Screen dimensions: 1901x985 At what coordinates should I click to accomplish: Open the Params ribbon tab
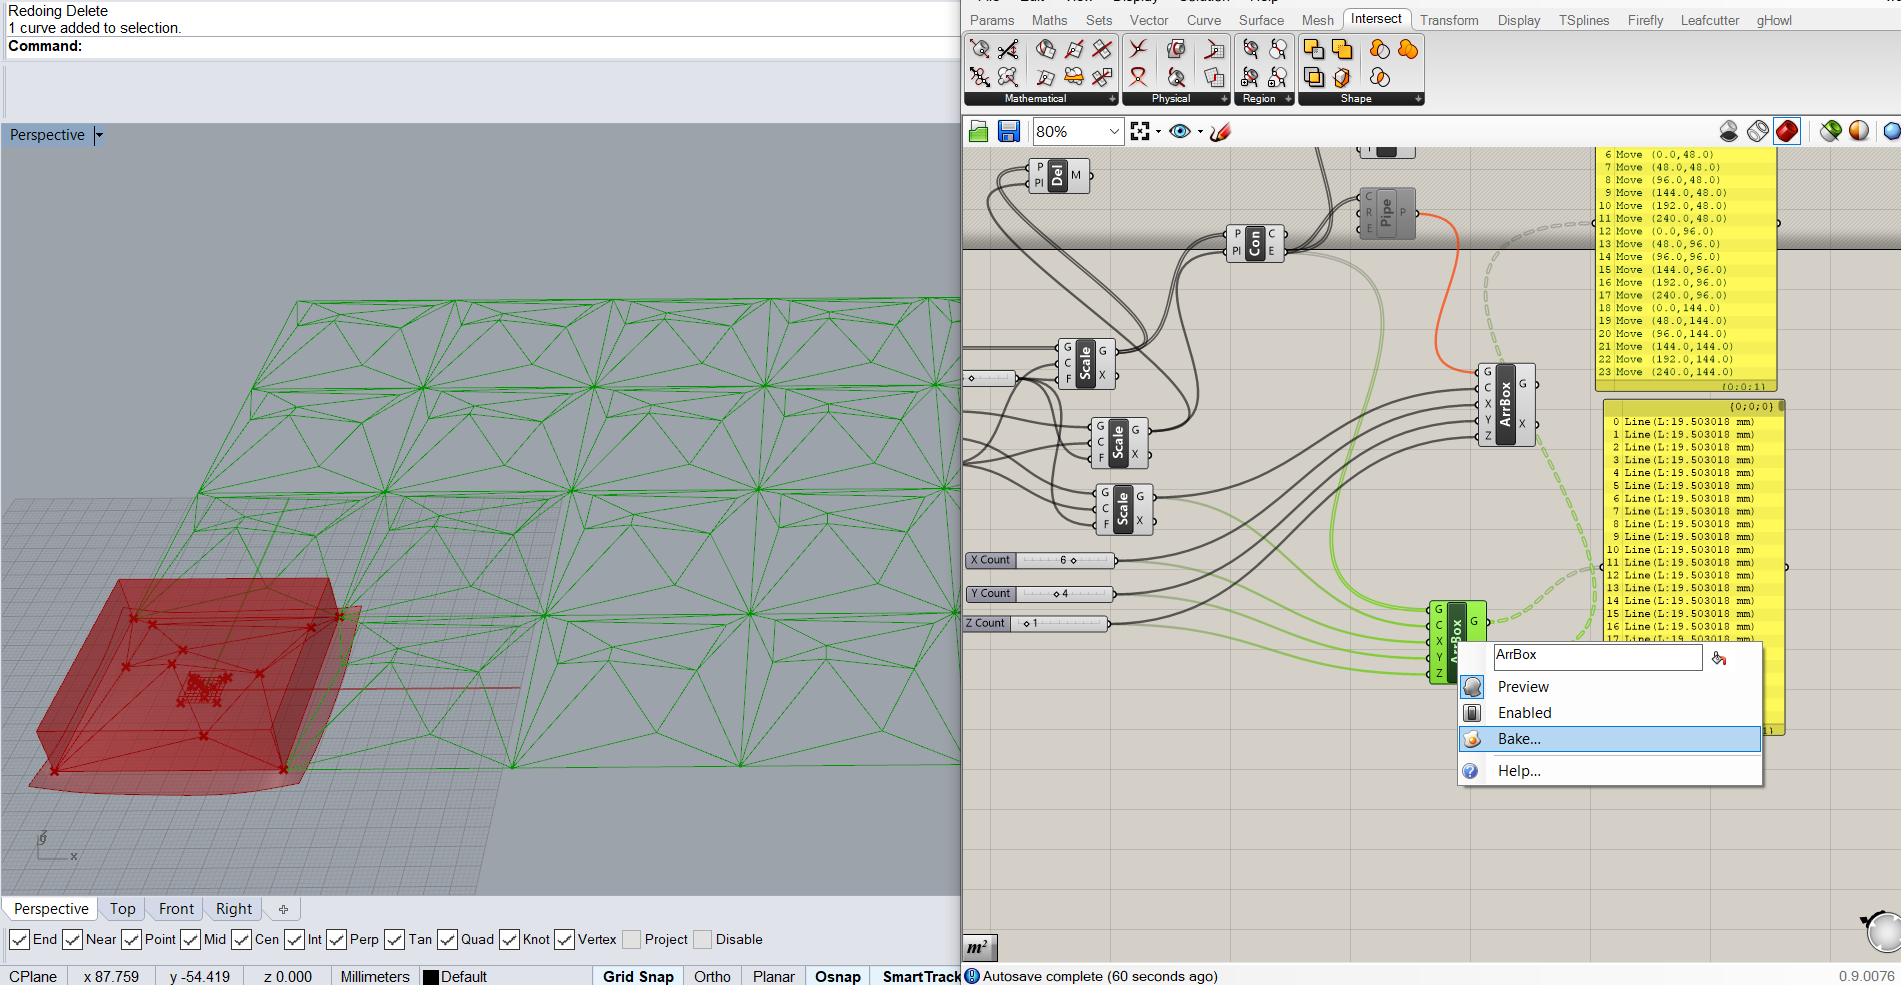tap(992, 20)
